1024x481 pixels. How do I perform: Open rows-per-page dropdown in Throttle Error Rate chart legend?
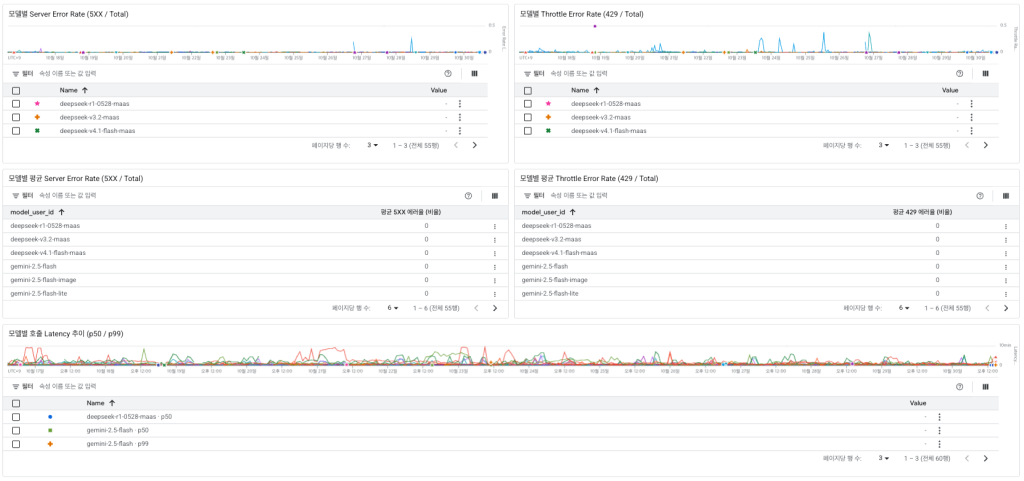884,145
